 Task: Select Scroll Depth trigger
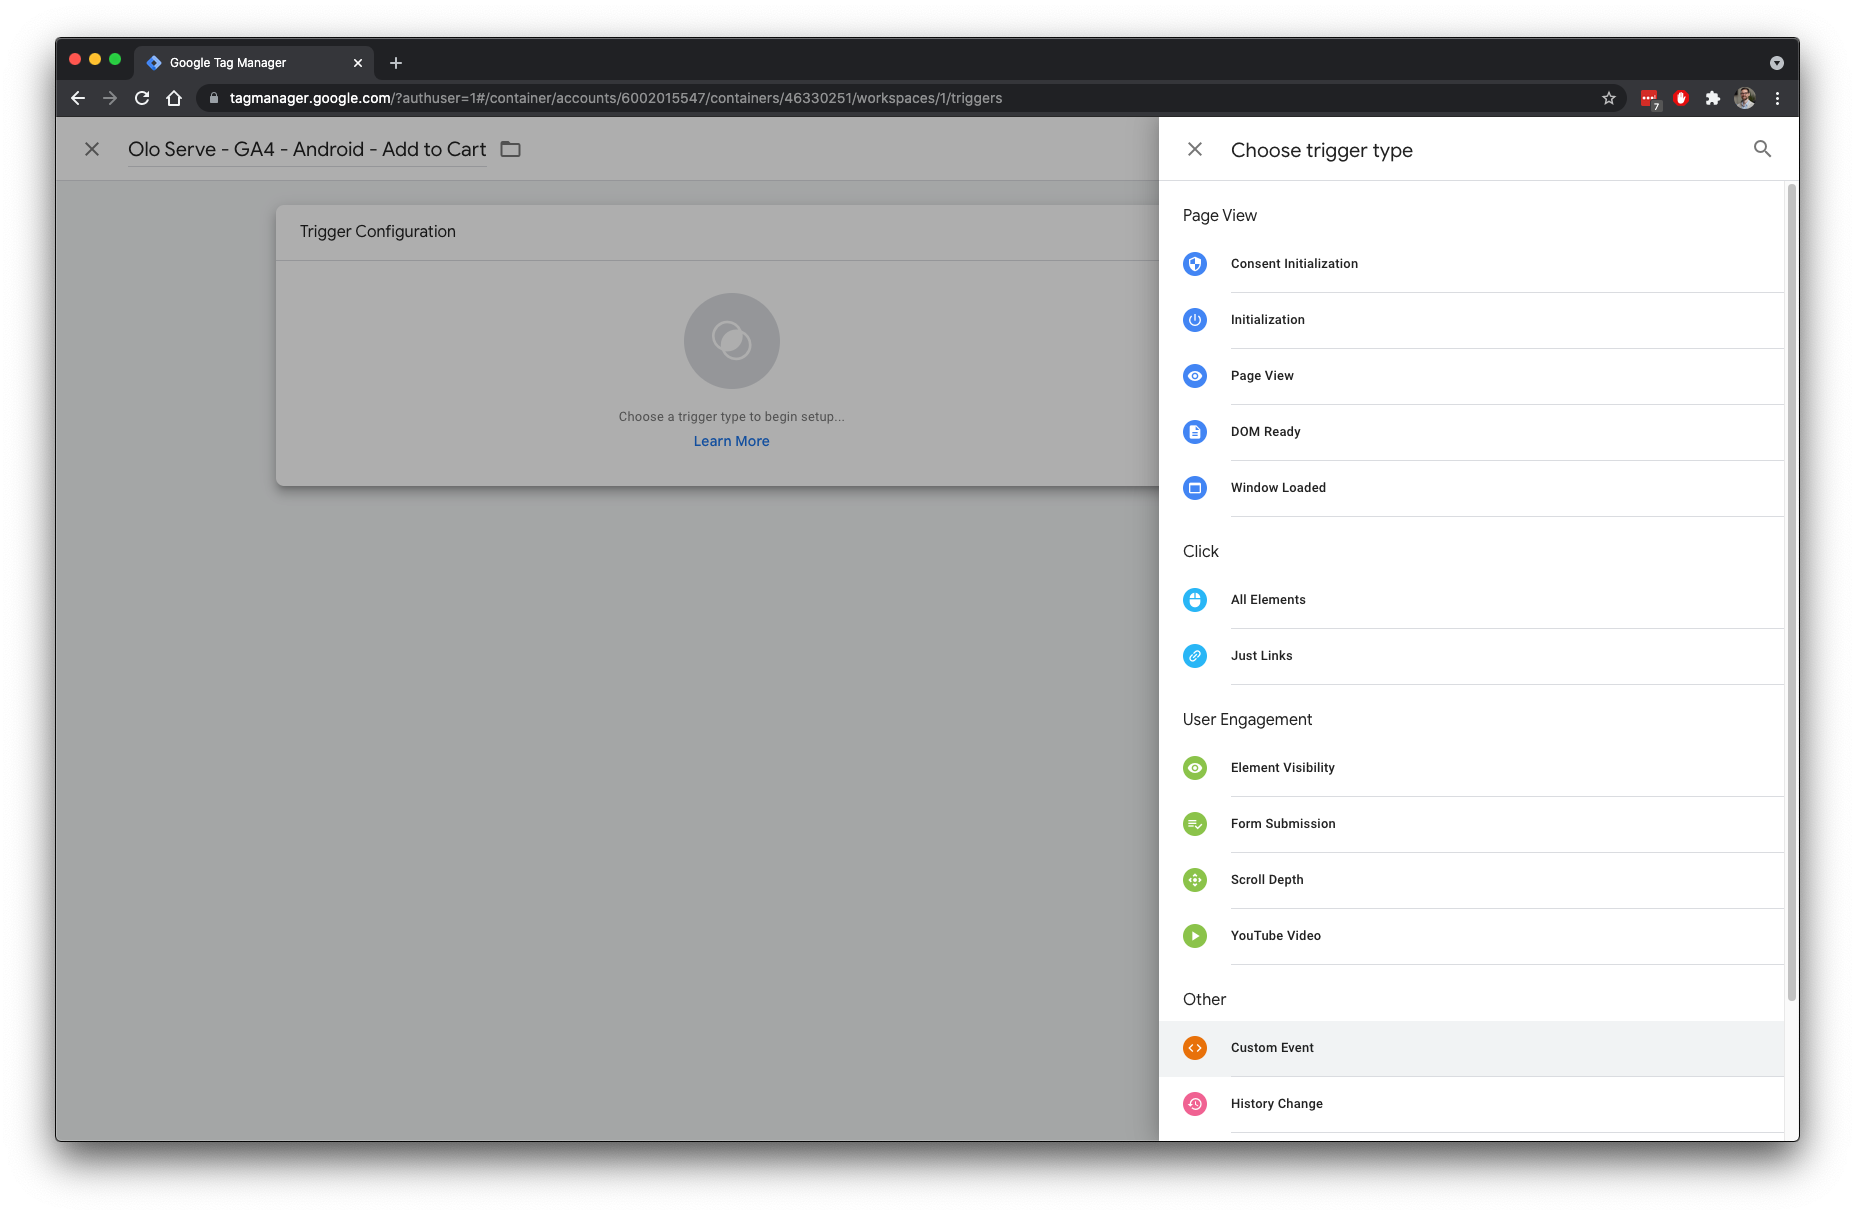[1471, 880]
